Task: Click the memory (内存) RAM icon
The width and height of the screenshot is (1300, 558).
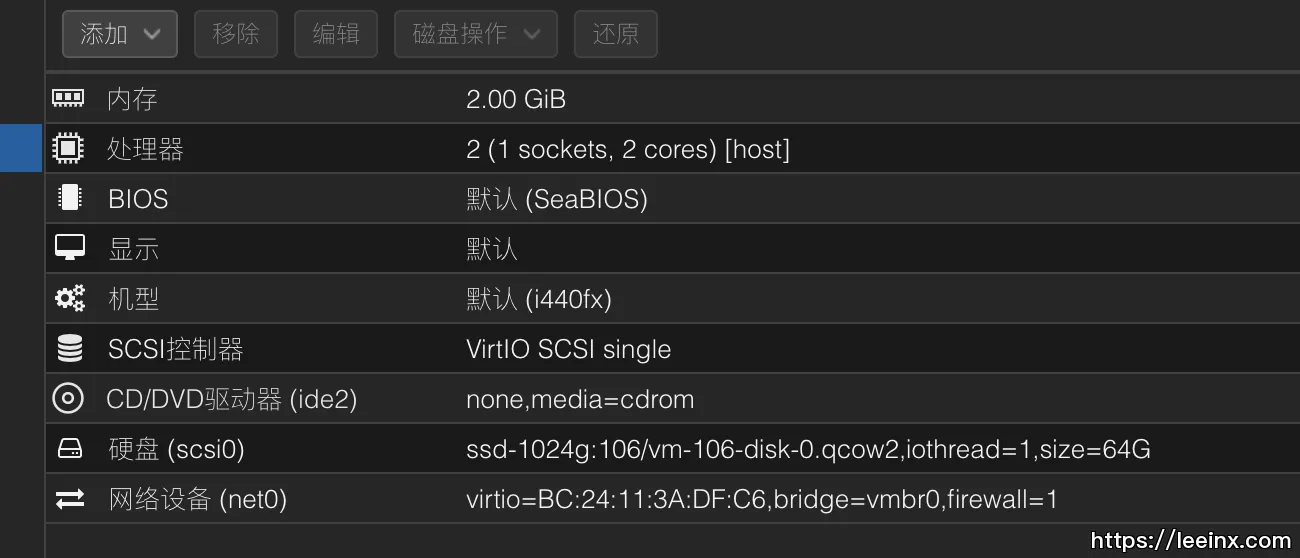Action: pyautogui.click(x=68, y=98)
